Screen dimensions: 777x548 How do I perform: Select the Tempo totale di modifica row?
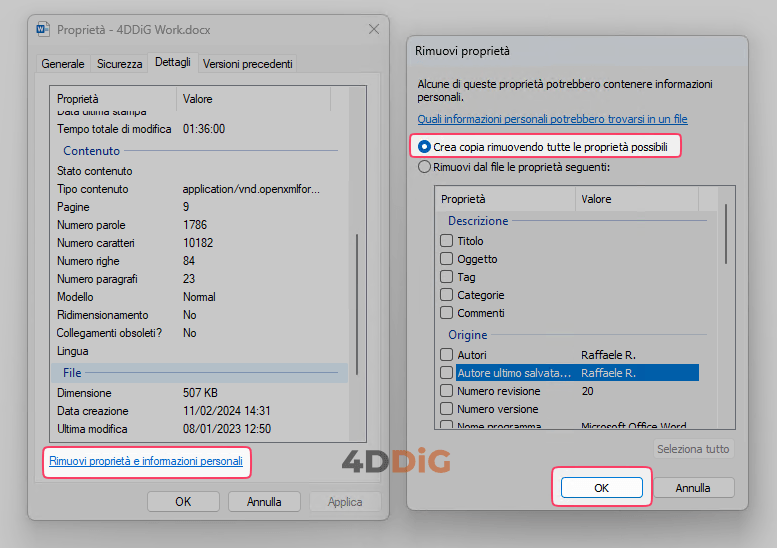pyautogui.click(x=200, y=129)
